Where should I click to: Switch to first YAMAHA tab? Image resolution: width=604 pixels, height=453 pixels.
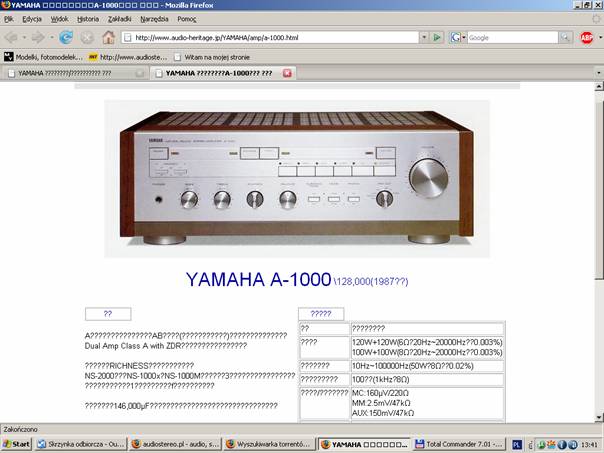(74, 73)
